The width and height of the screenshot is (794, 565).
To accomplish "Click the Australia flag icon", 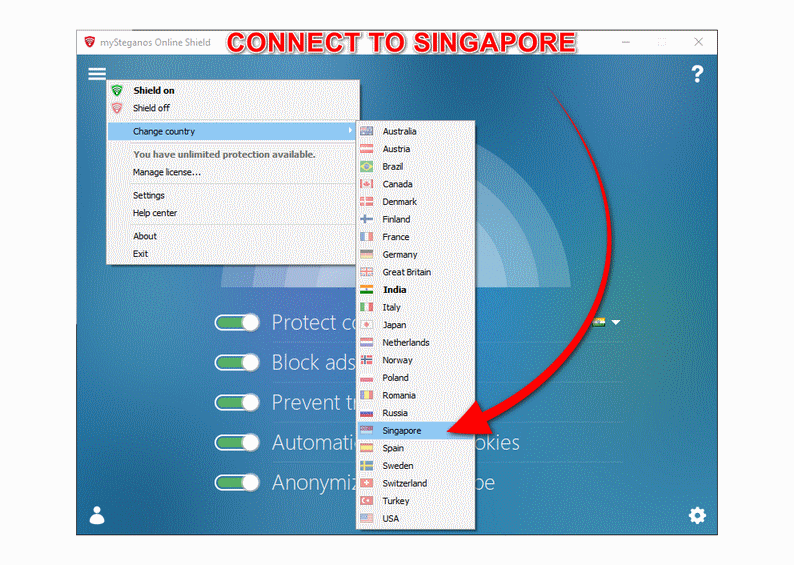I will (x=367, y=131).
